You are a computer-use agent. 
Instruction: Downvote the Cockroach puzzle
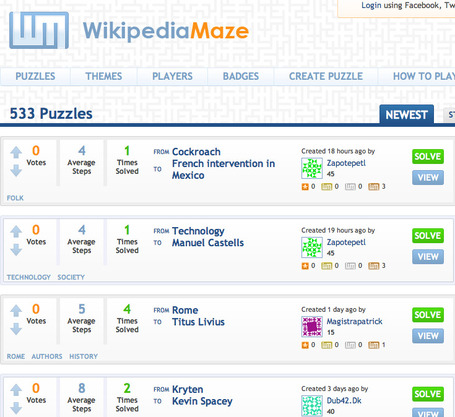pyautogui.click(x=16, y=170)
